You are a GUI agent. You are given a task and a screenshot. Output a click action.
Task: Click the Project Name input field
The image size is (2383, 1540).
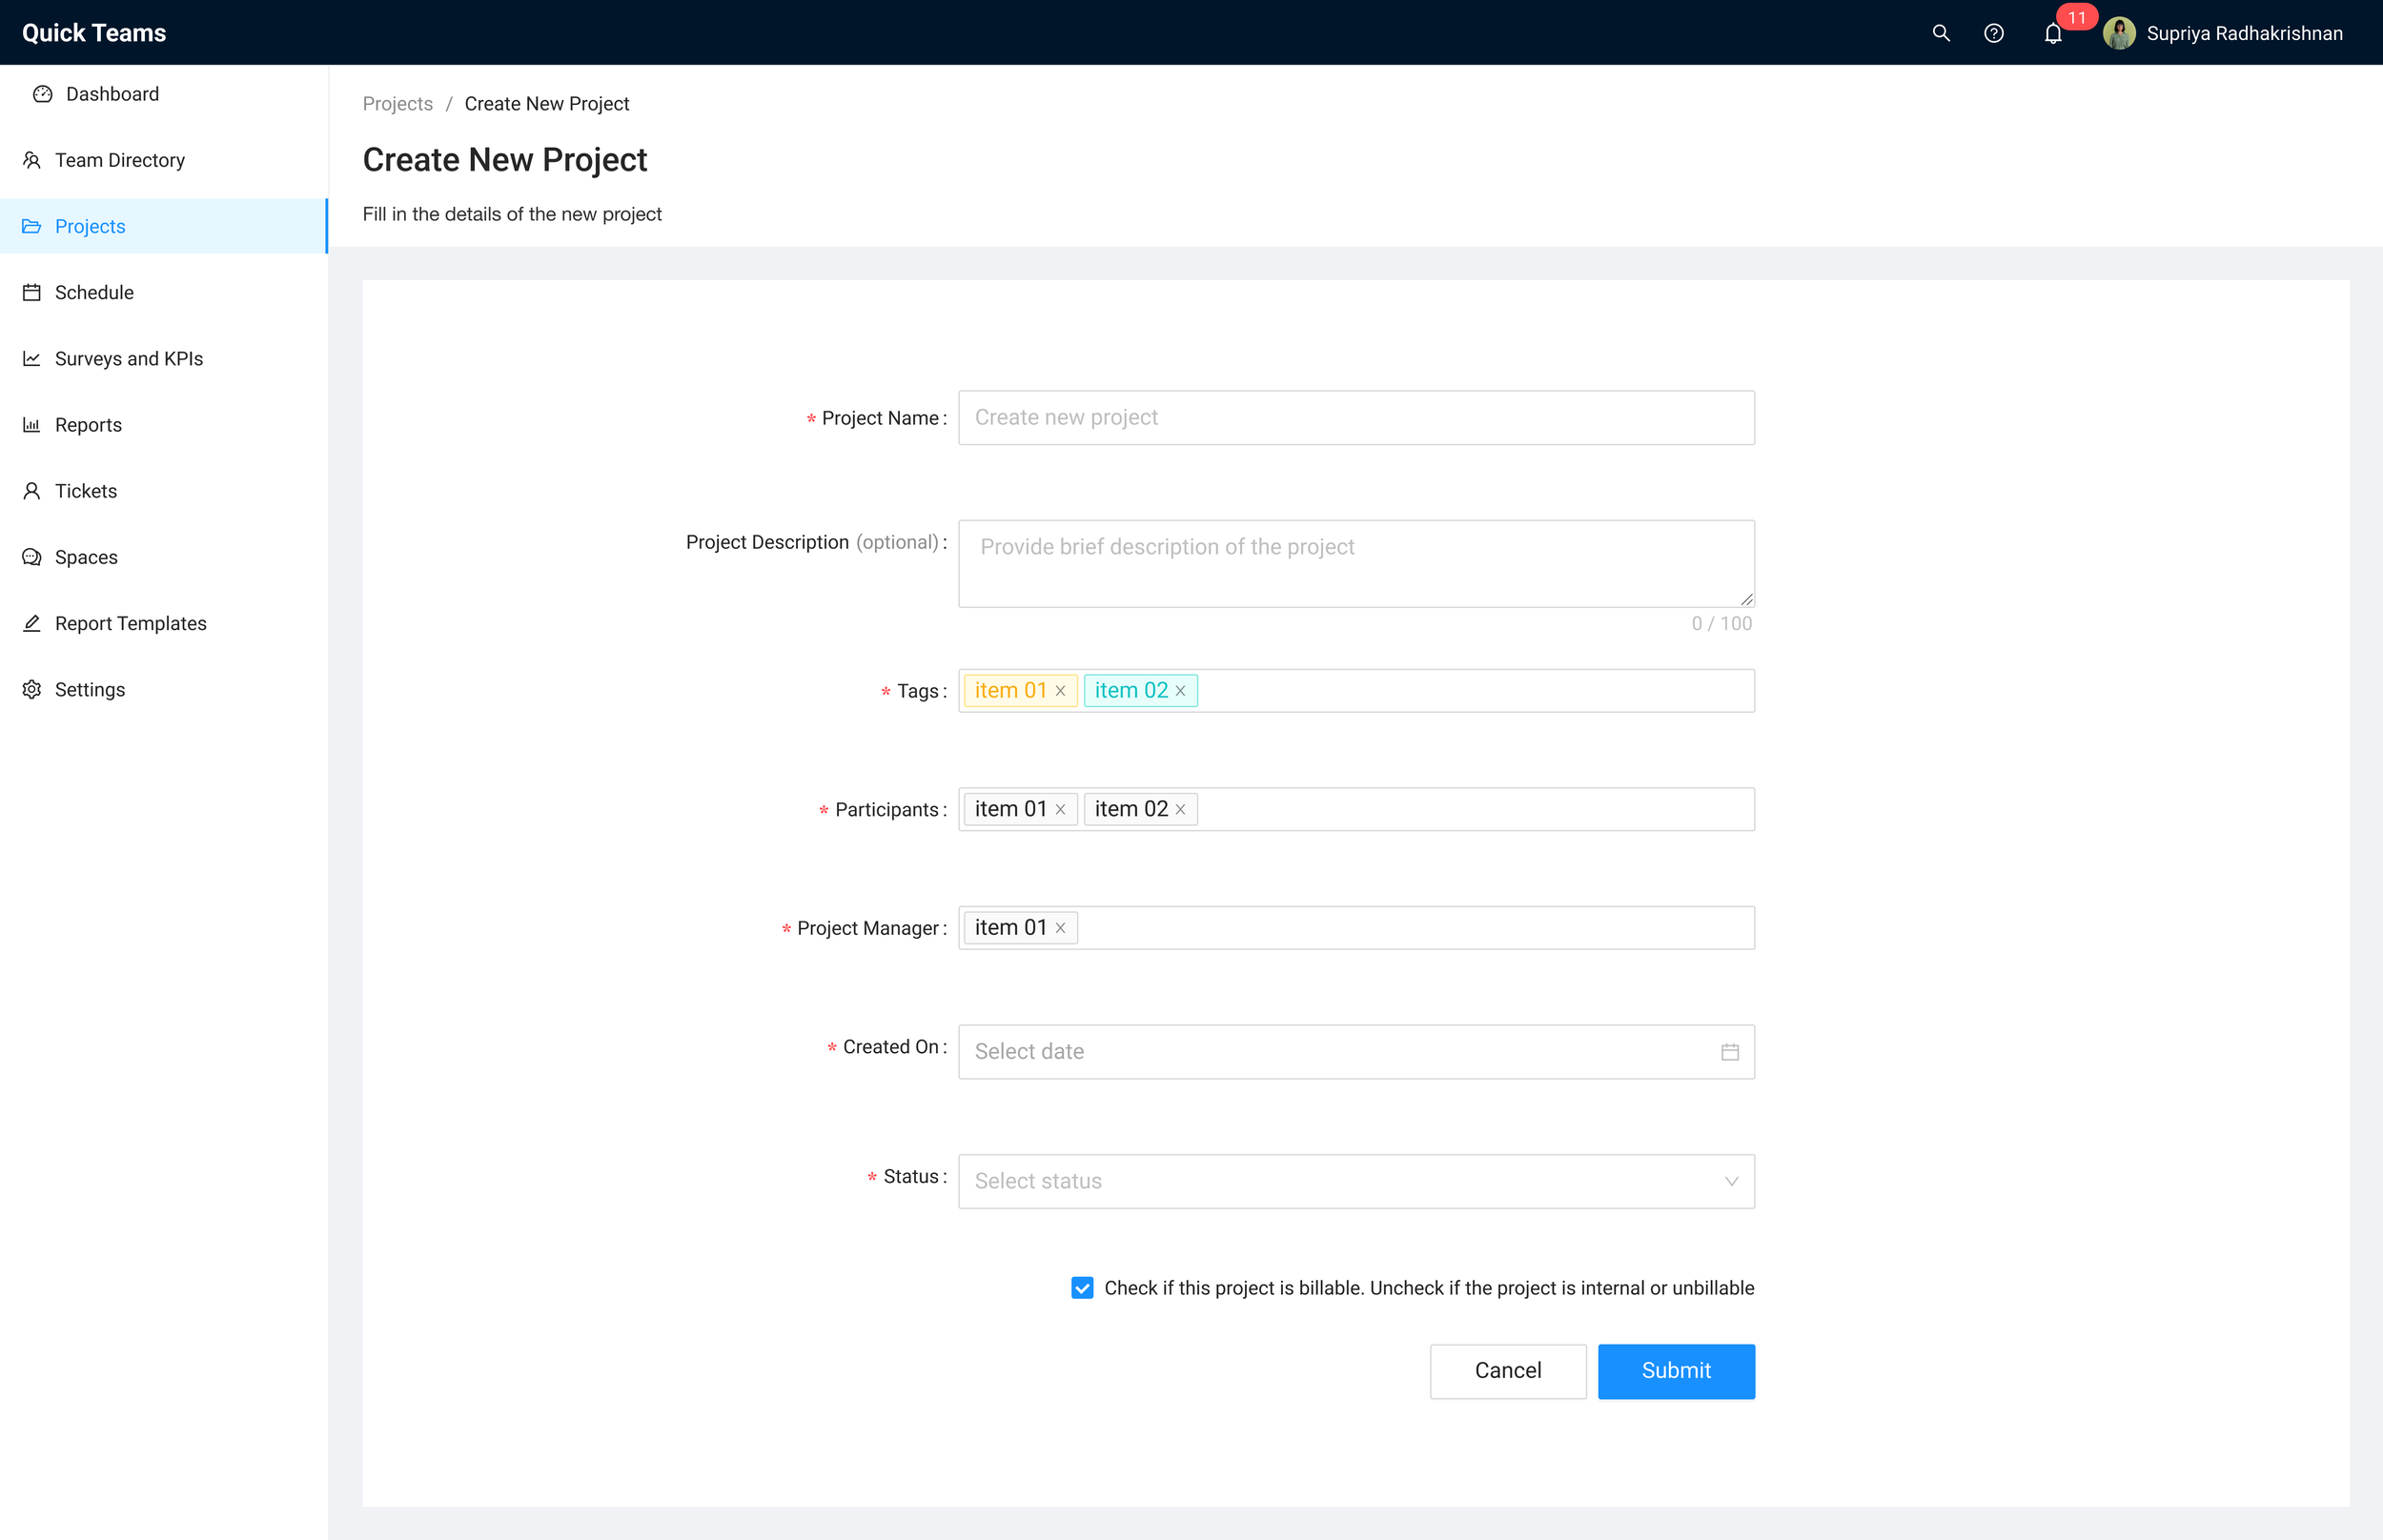[x=1355, y=418]
